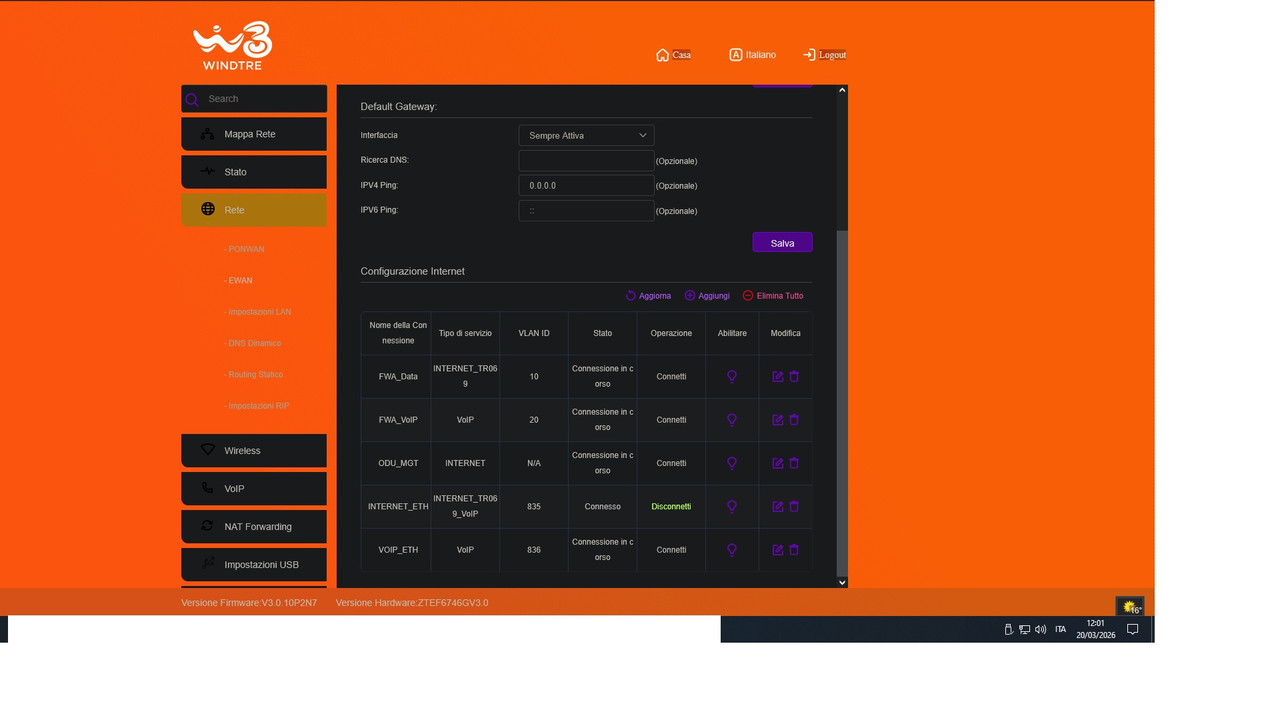The height and width of the screenshot is (720, 1280).
Task: Open Impostazioni LAN submenu
Action: 258,312
